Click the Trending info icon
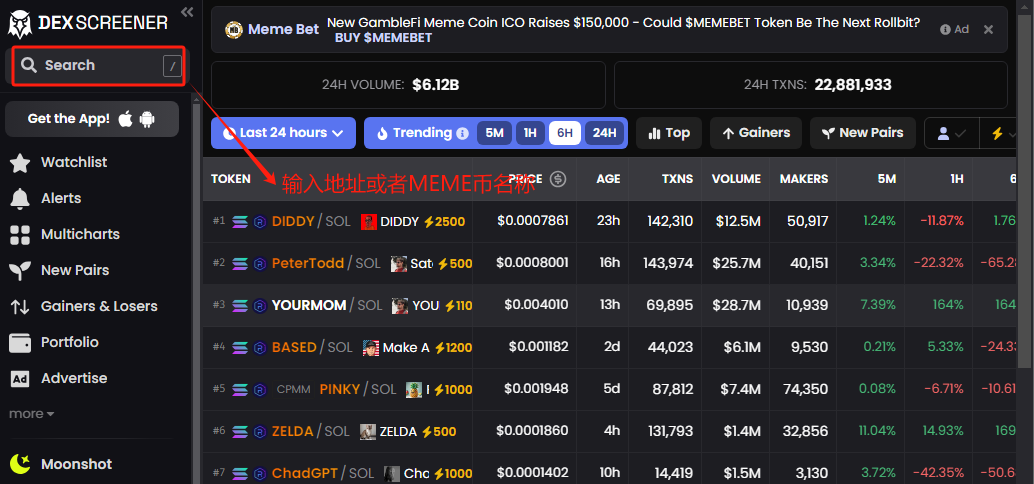 click(462, 133)
